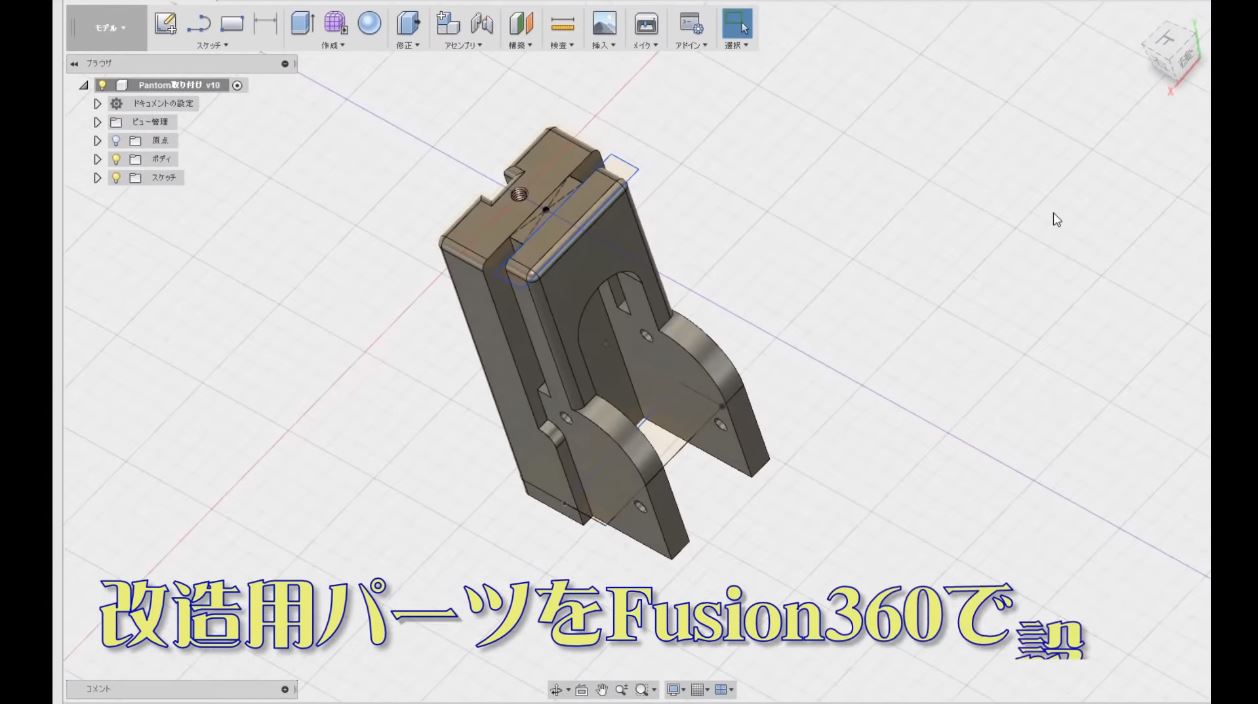Click the Sphere creation icon
Screen dimensions: 1258x704
coord(370,22)
